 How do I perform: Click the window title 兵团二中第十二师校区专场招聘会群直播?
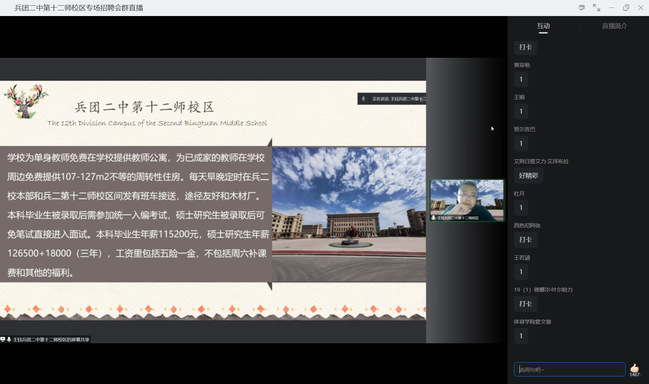click(x=79, y=8)
